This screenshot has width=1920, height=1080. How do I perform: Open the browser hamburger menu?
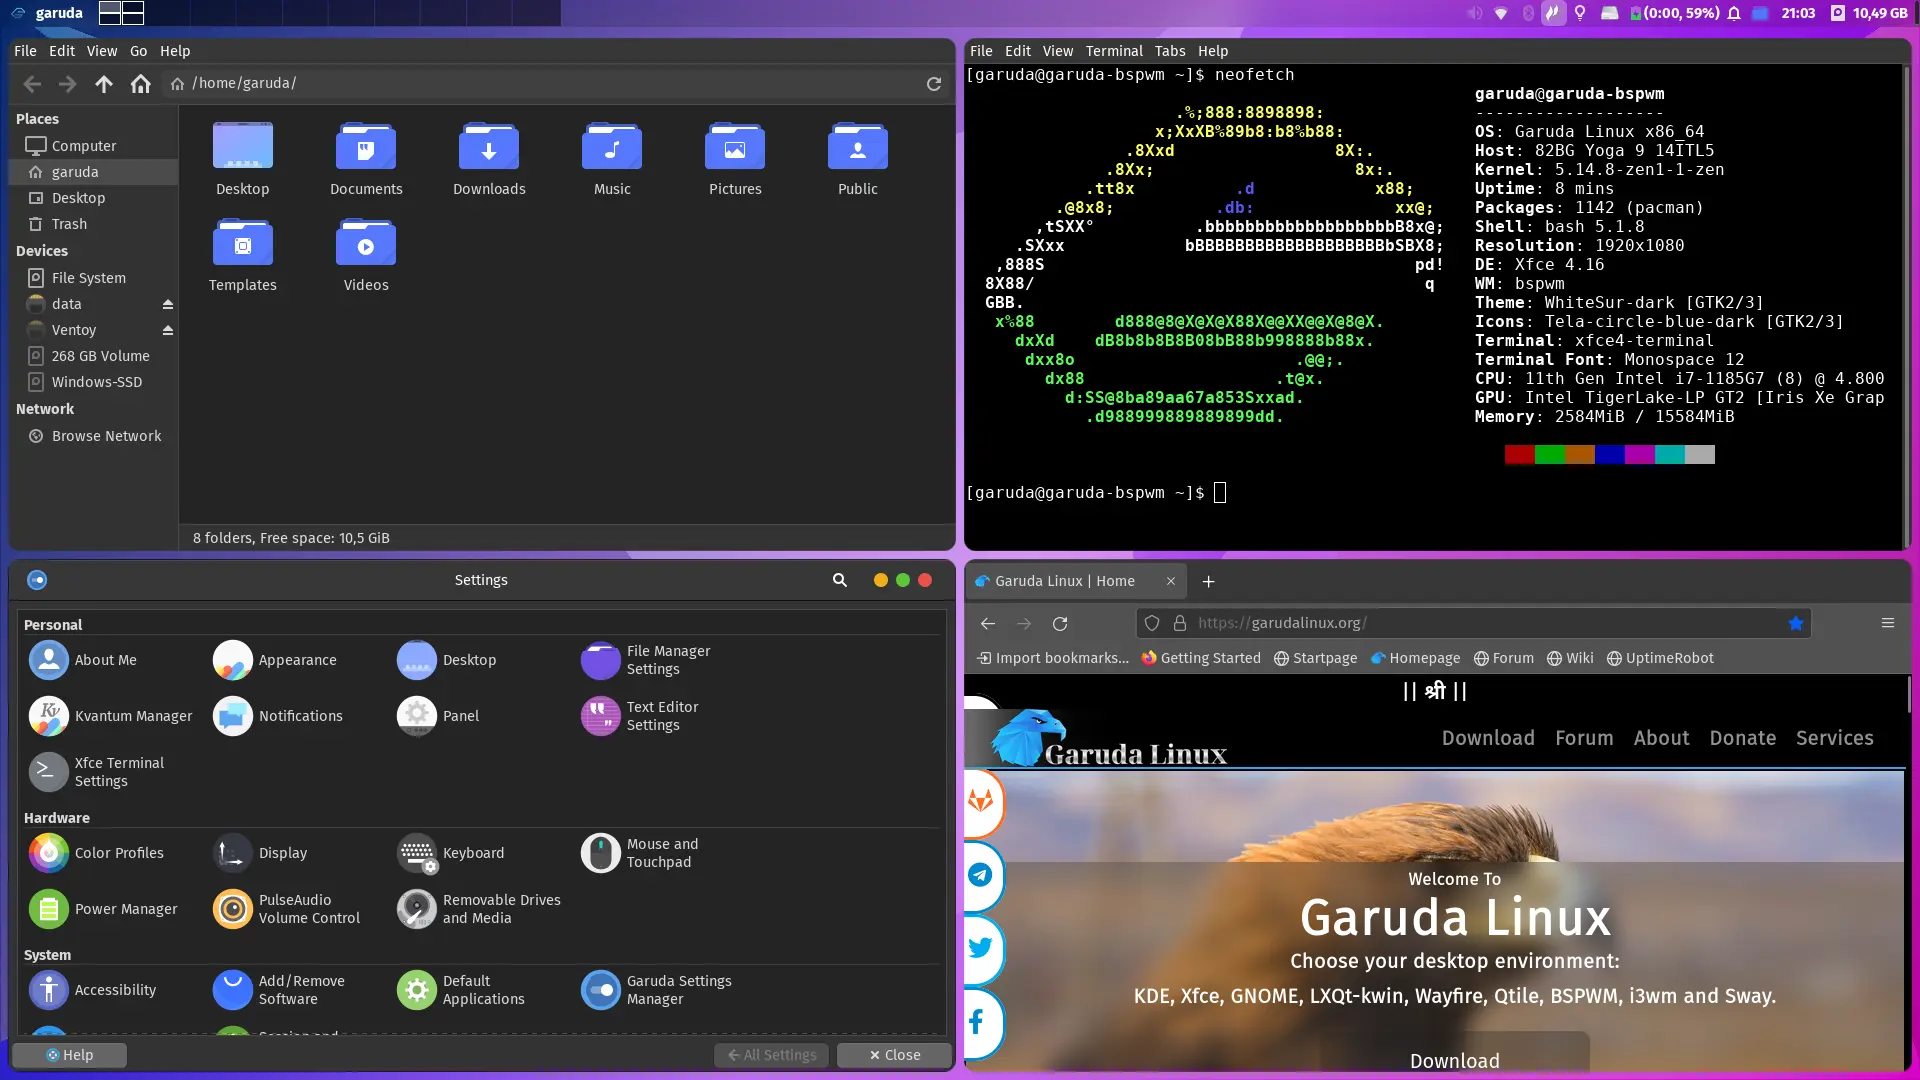point(1888,623)
